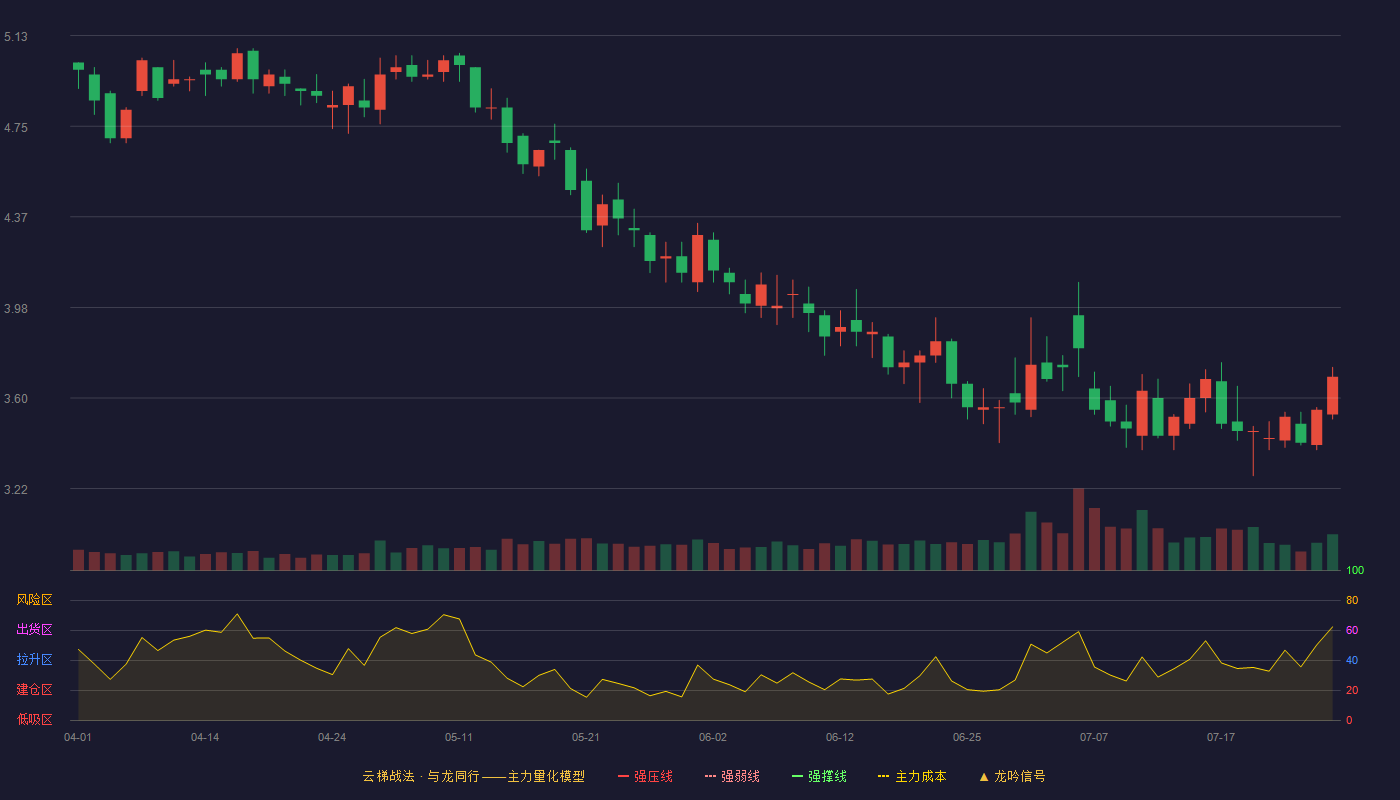Click the 60 indicator axis value

[x=1352, y=630]
